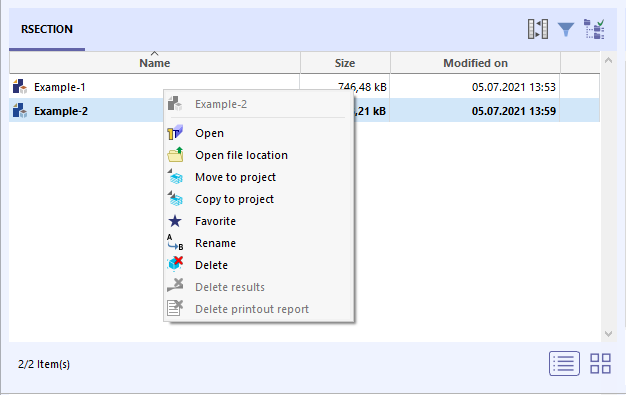This screenshot has width=626, height=395.
Task: Click the scrollbar down arrow
Action: click(x=608, y=333)
